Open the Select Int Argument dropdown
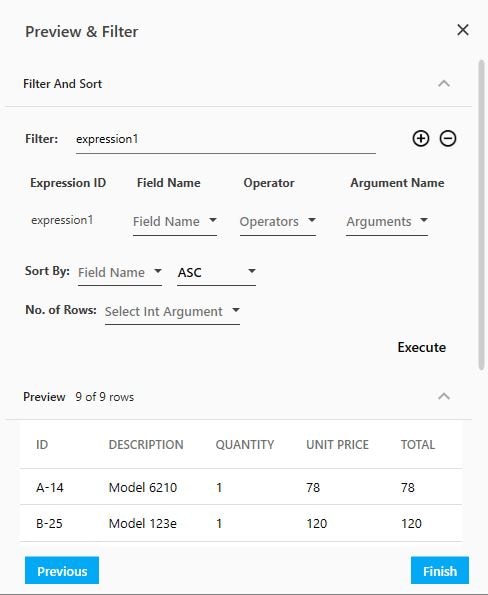488x595 pixels. pos(172,312)
